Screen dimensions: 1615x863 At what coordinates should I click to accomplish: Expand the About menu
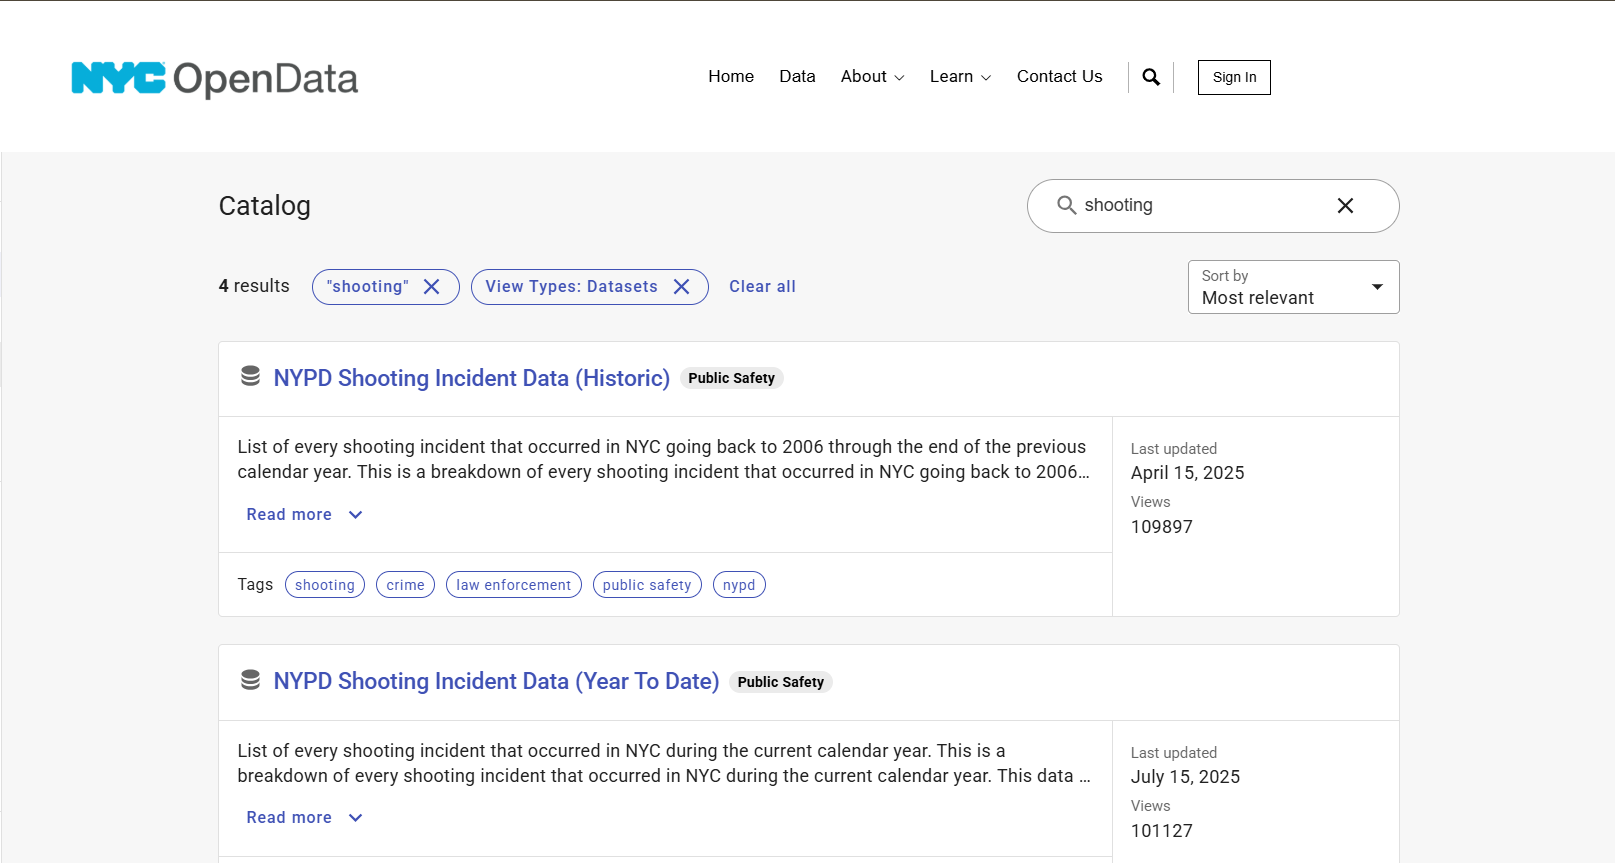coord(872,76)
